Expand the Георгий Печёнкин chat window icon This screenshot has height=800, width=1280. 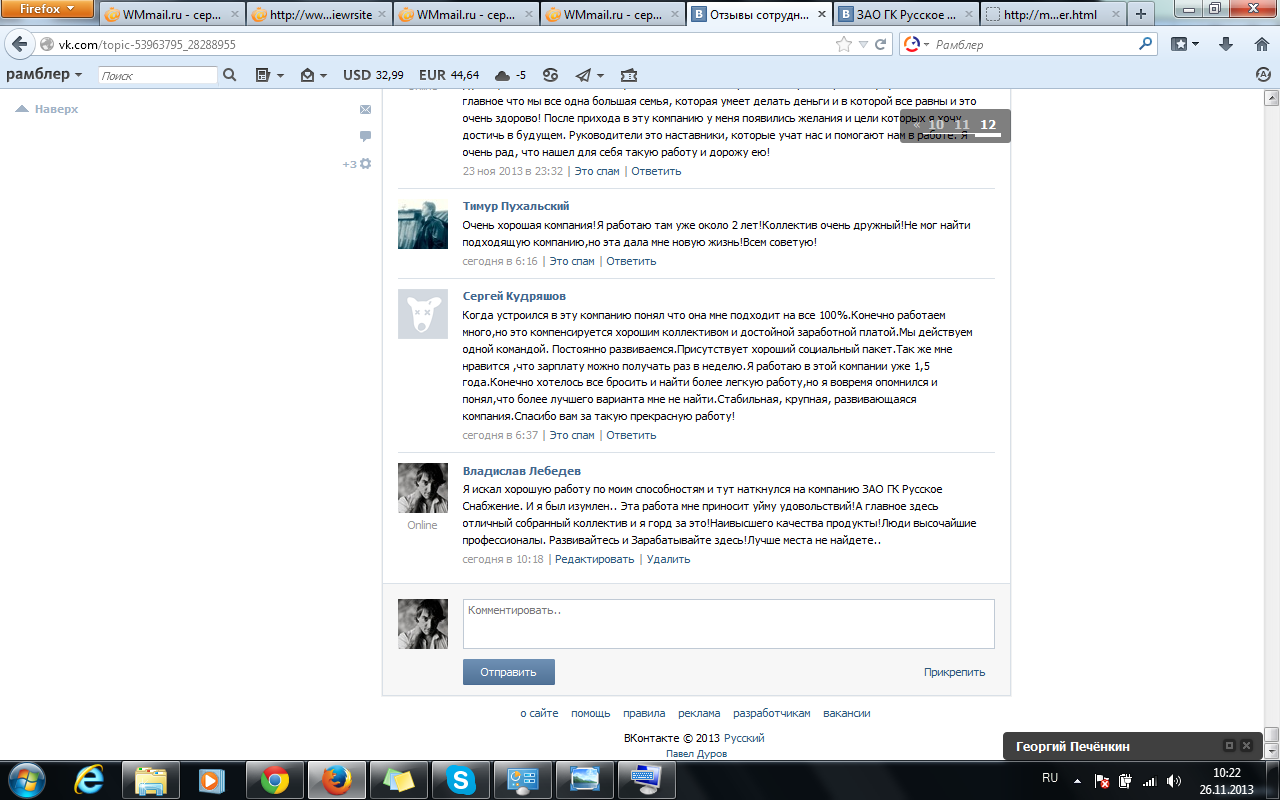pyautogui.click(x=1229, y=746)
